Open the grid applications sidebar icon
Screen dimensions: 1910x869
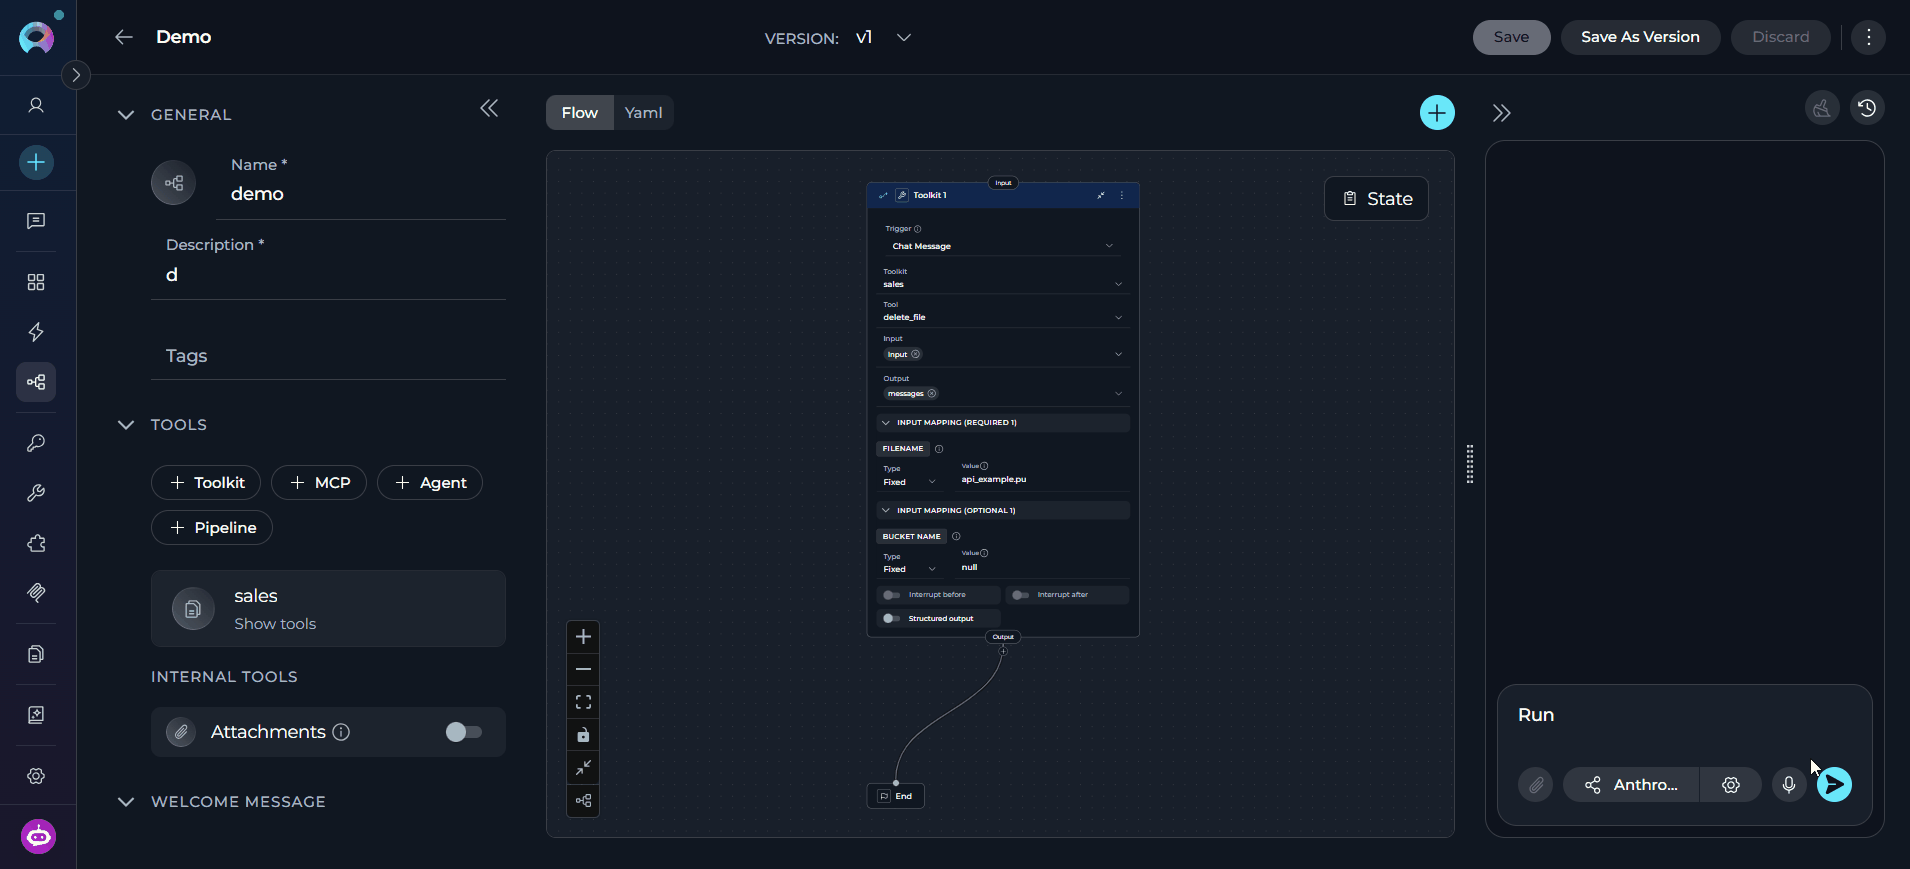pos(36,282)
